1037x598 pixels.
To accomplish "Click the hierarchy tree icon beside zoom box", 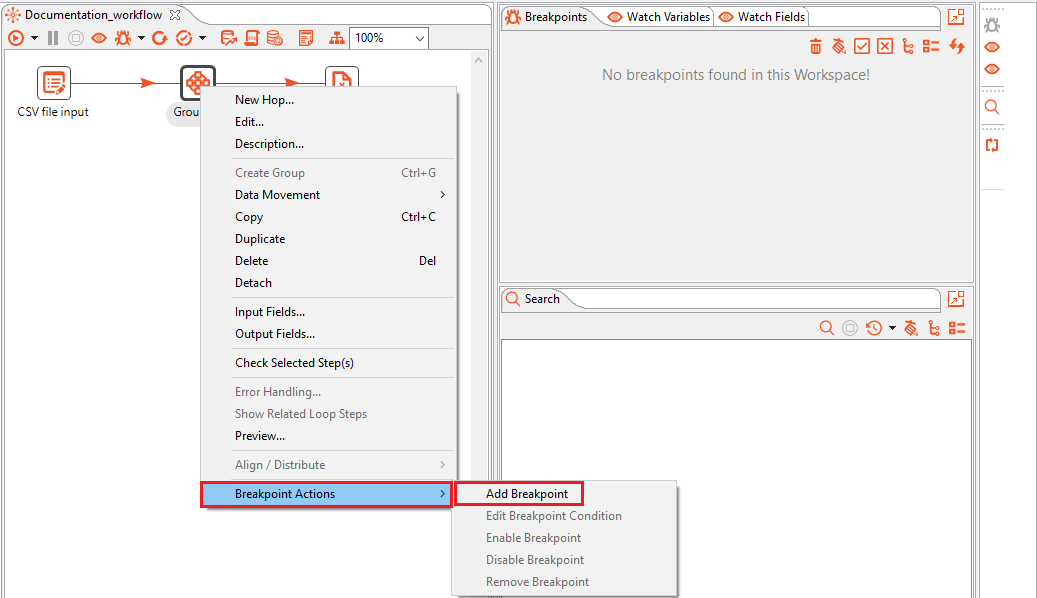I will 336,38.
